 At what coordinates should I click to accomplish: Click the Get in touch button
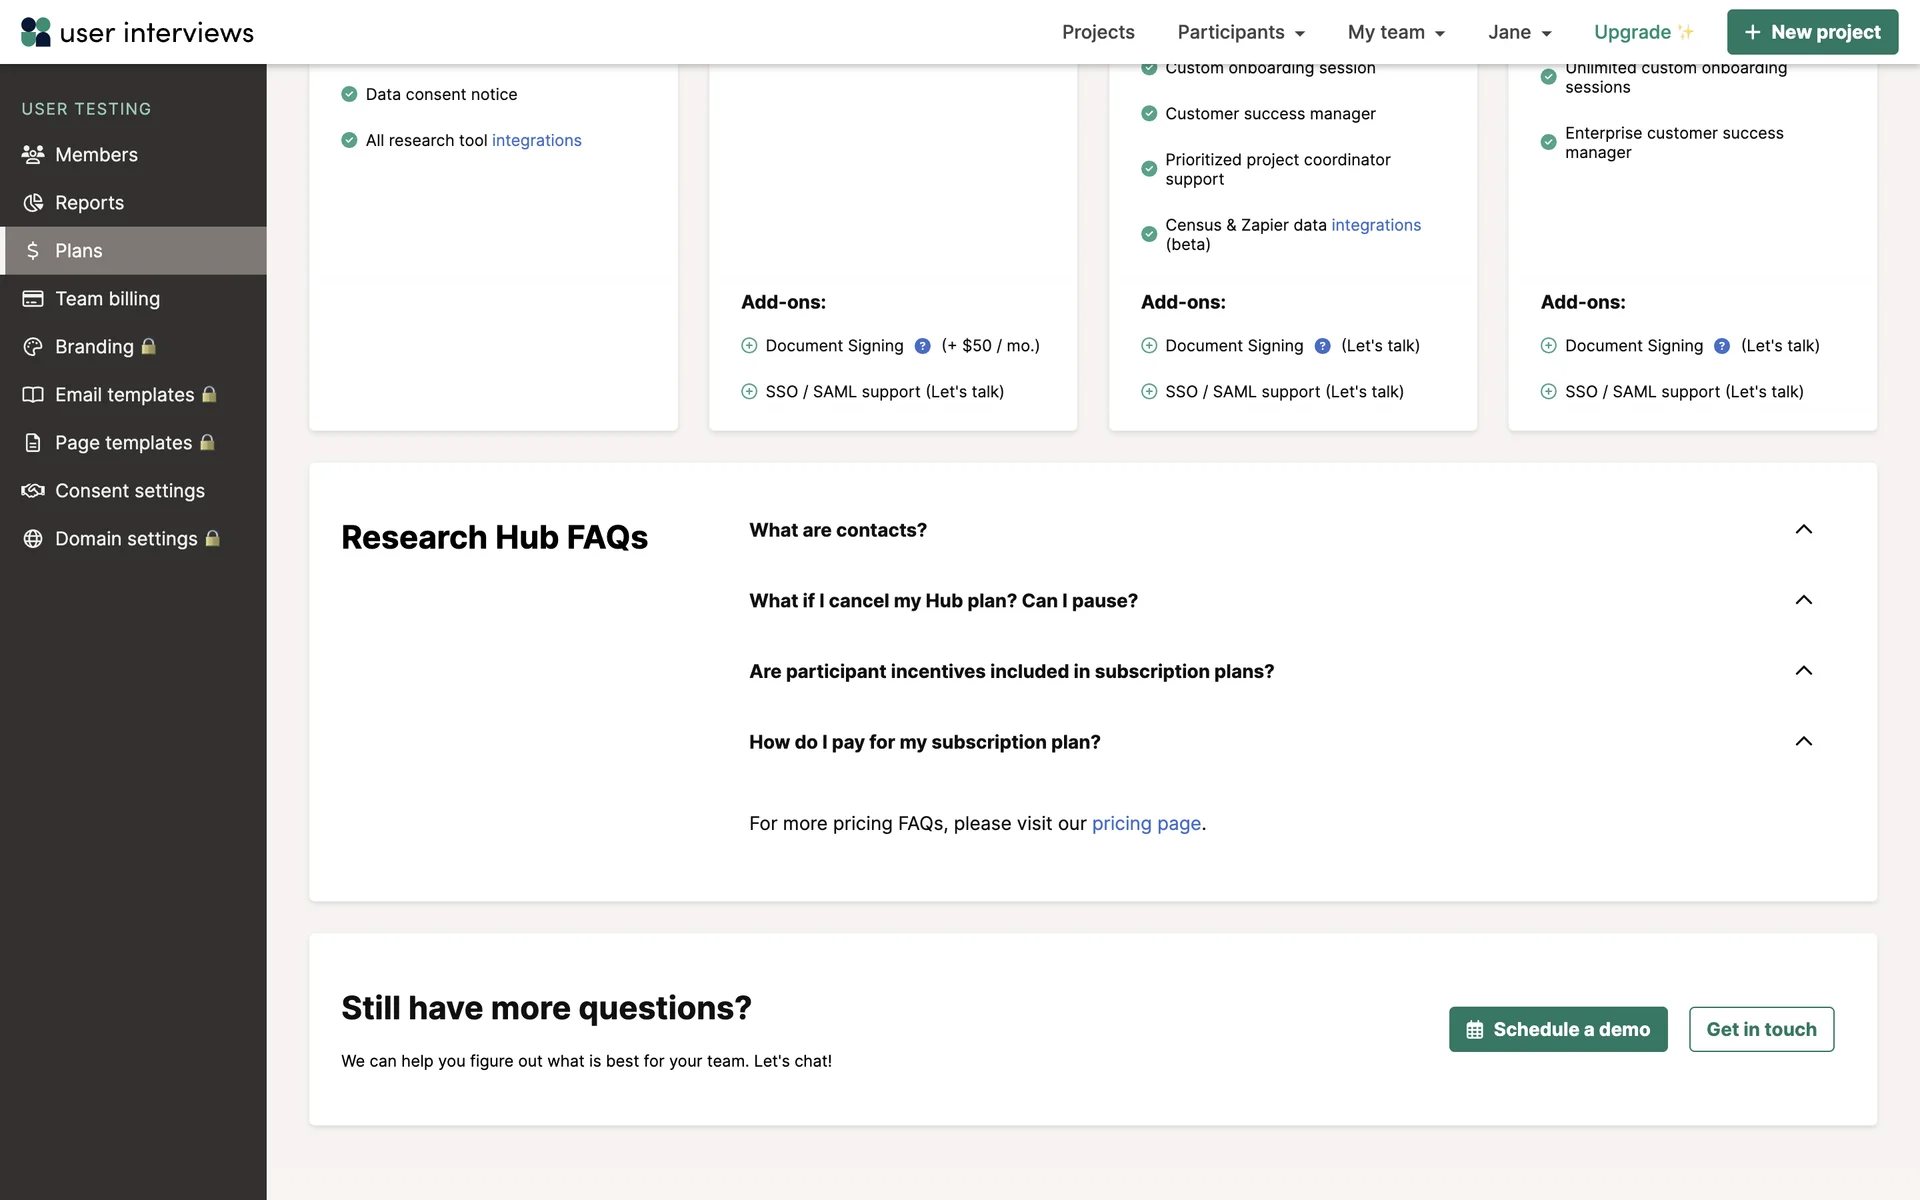(x=1761, y=1029)
